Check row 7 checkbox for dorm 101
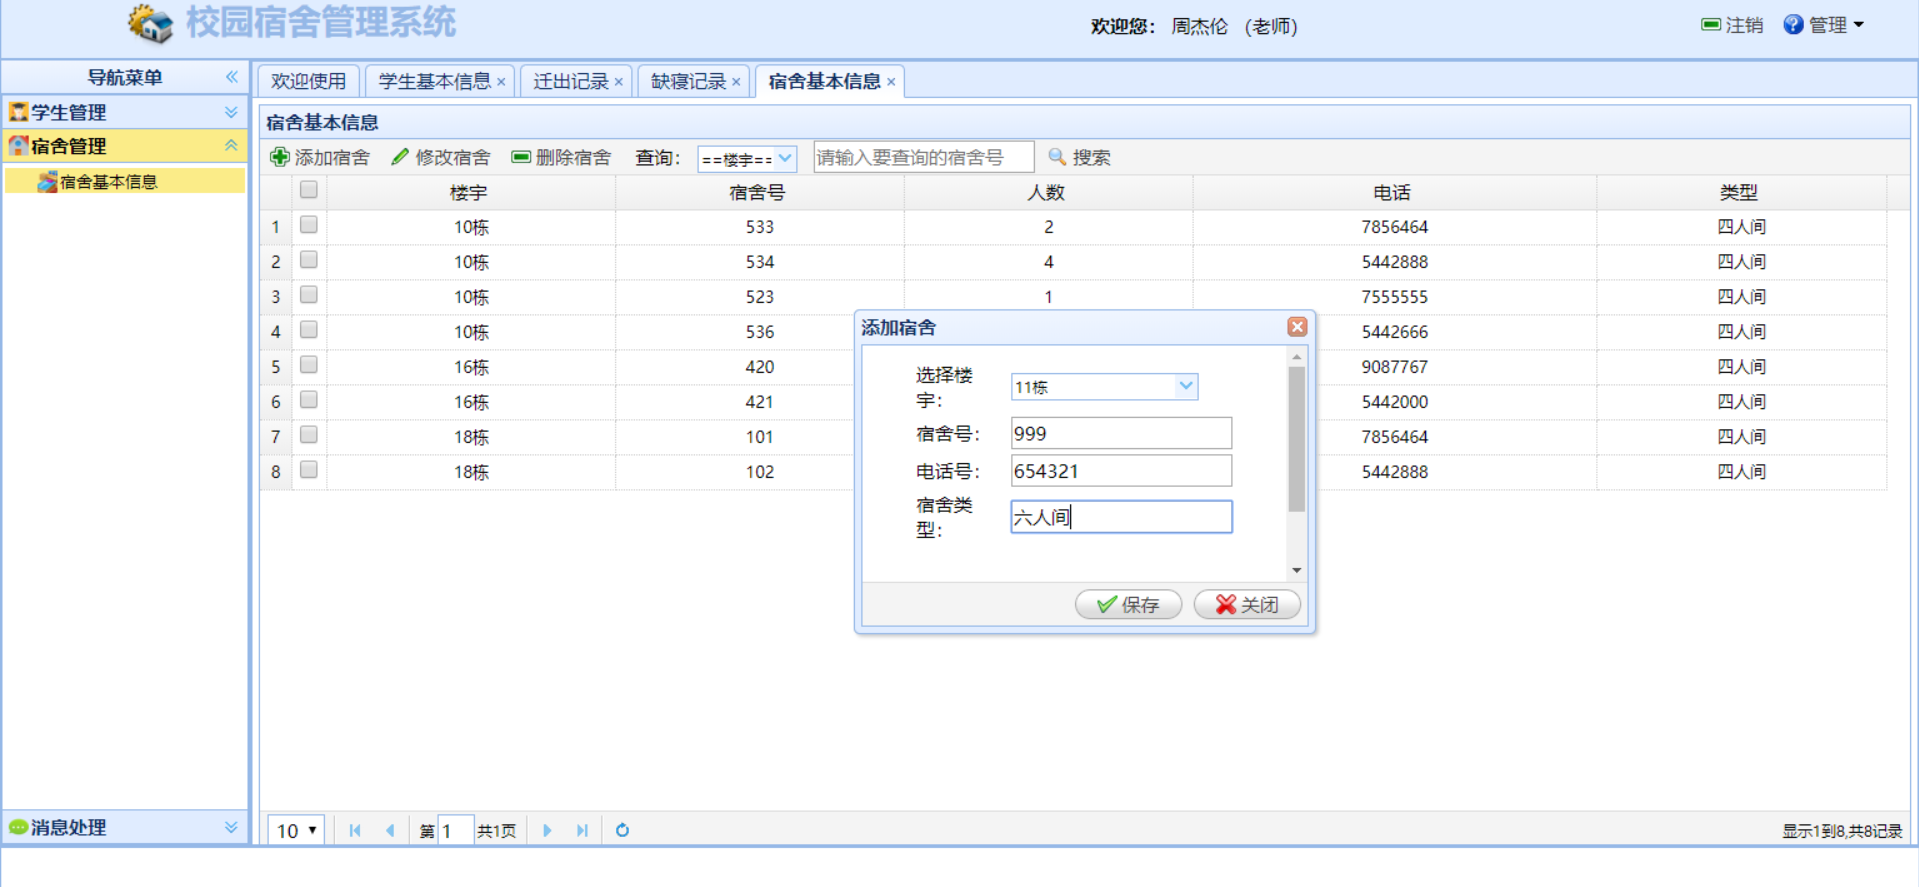1919x887 pixels. pos(309,435)
